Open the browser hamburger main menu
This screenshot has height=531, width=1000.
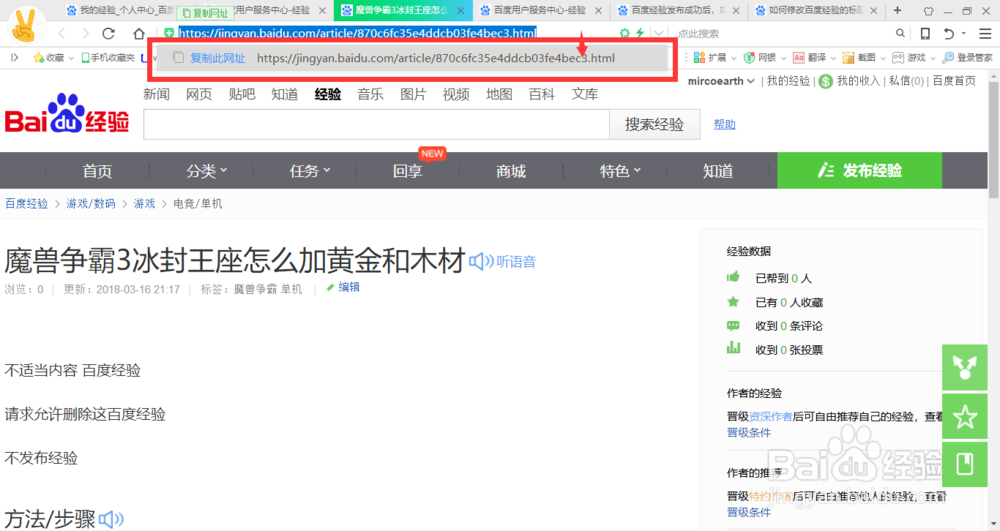click(x=985, y=33)
